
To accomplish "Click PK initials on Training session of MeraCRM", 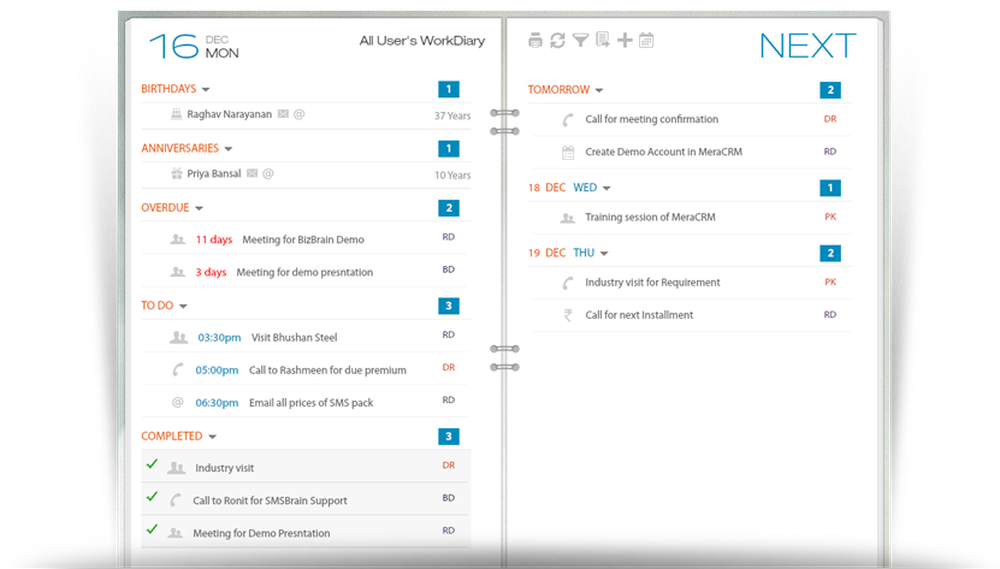I will pyautogui.click(x=830, y=216).
